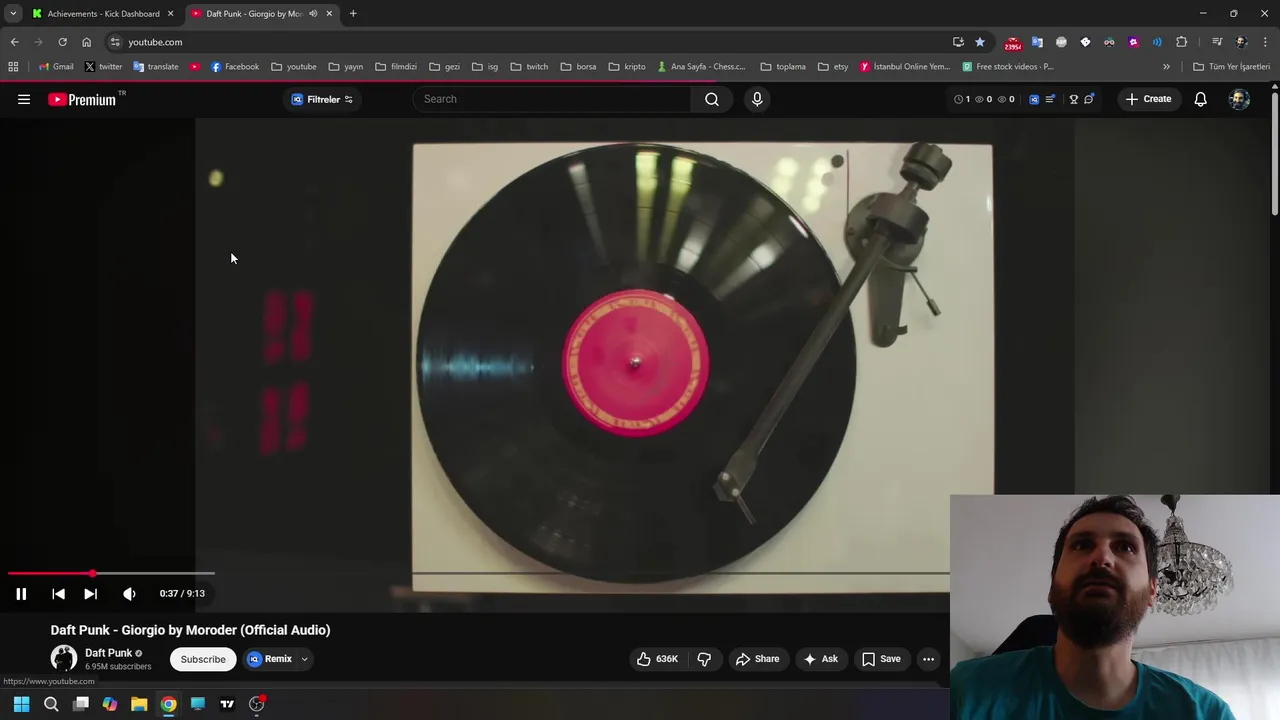
Task: Open the media control music-note icon
Action: [1217, 42]
